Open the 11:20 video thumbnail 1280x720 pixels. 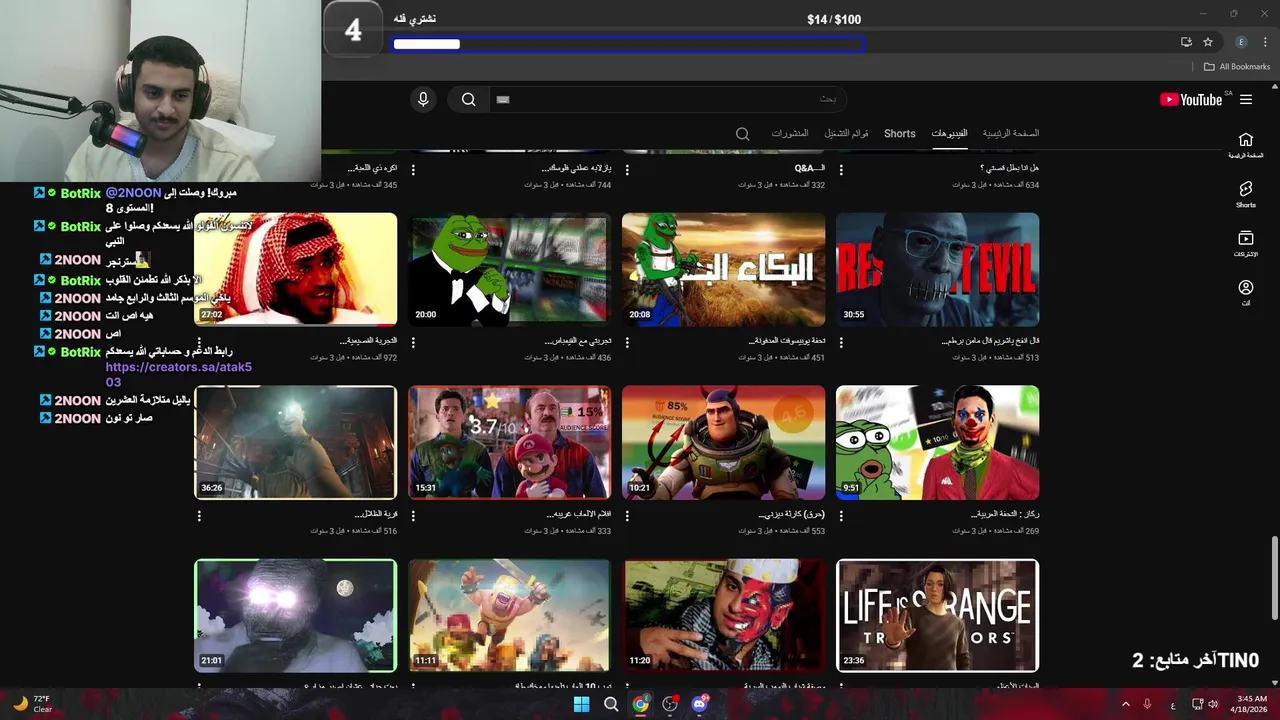pyautogui.click(x=723, y=615)
